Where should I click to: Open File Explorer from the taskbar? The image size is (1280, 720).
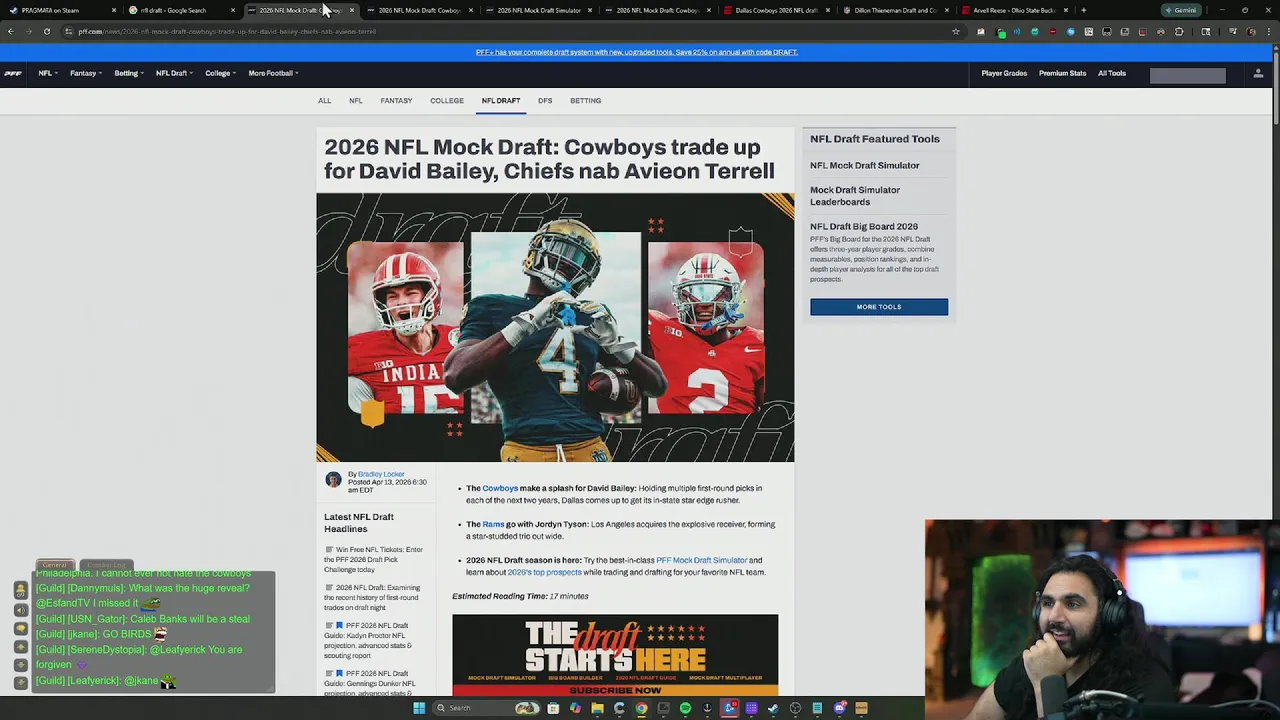597,708
